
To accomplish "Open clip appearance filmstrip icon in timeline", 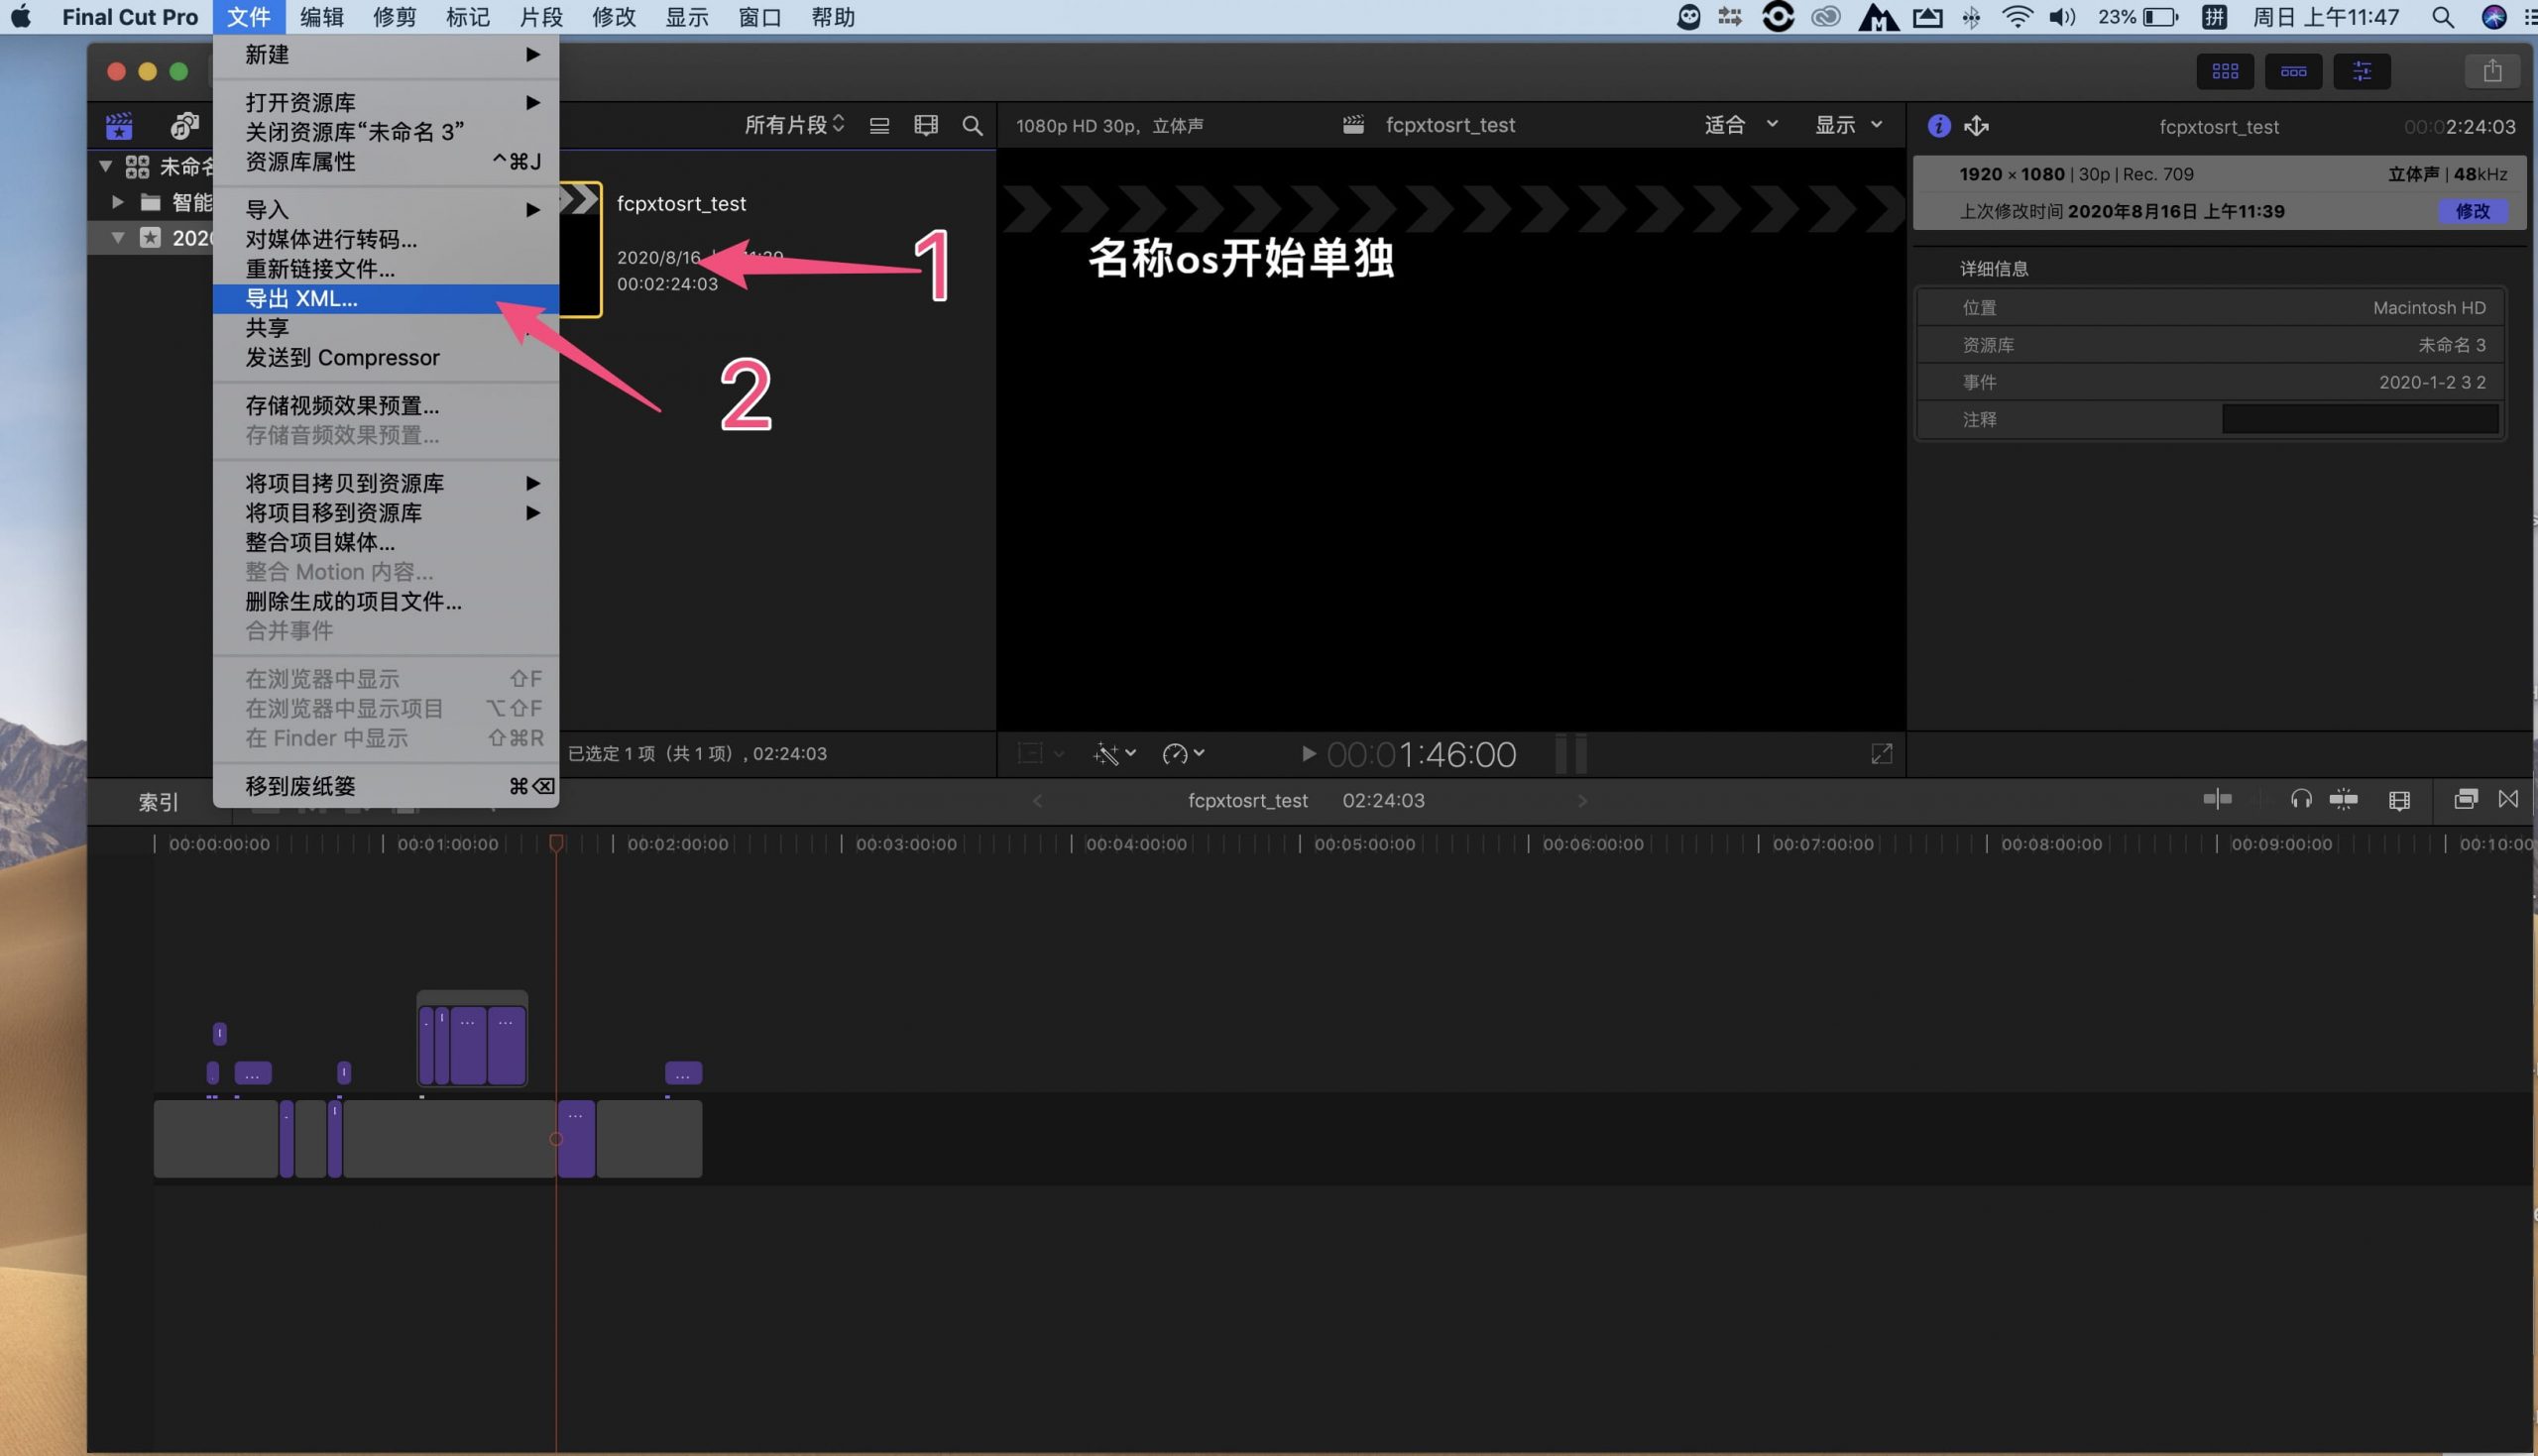I will (2399, 800).
